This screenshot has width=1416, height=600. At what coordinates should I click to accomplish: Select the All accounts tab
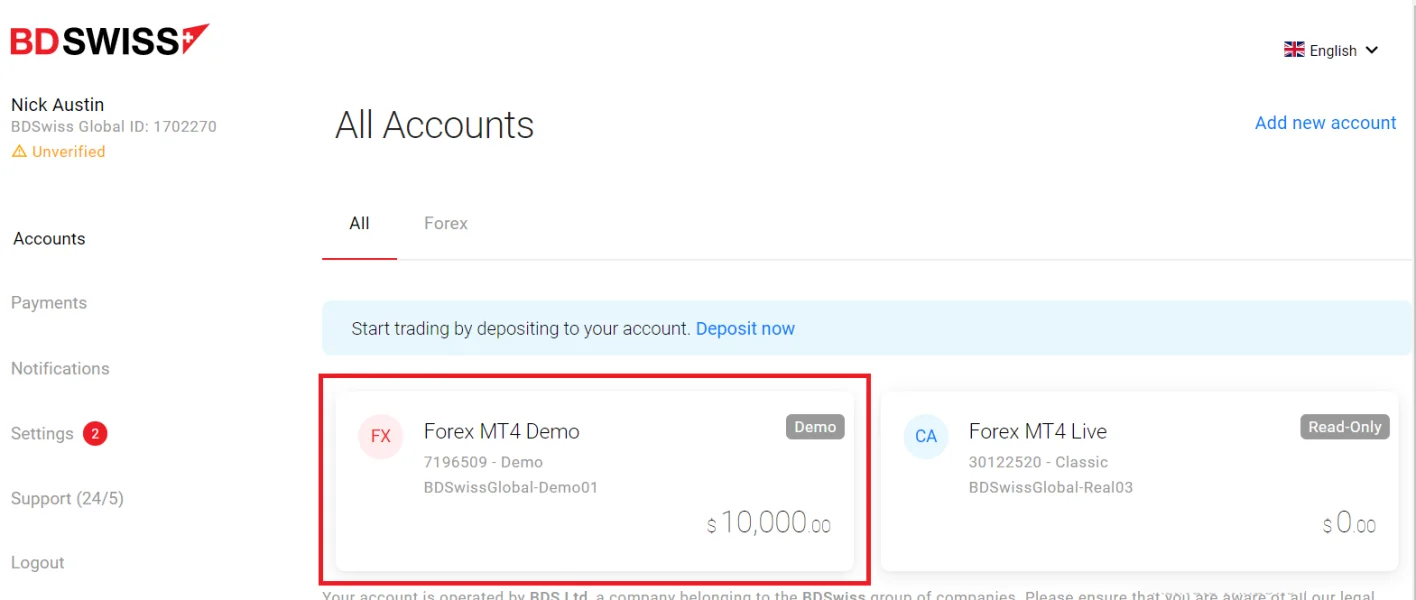pos(359,224)
